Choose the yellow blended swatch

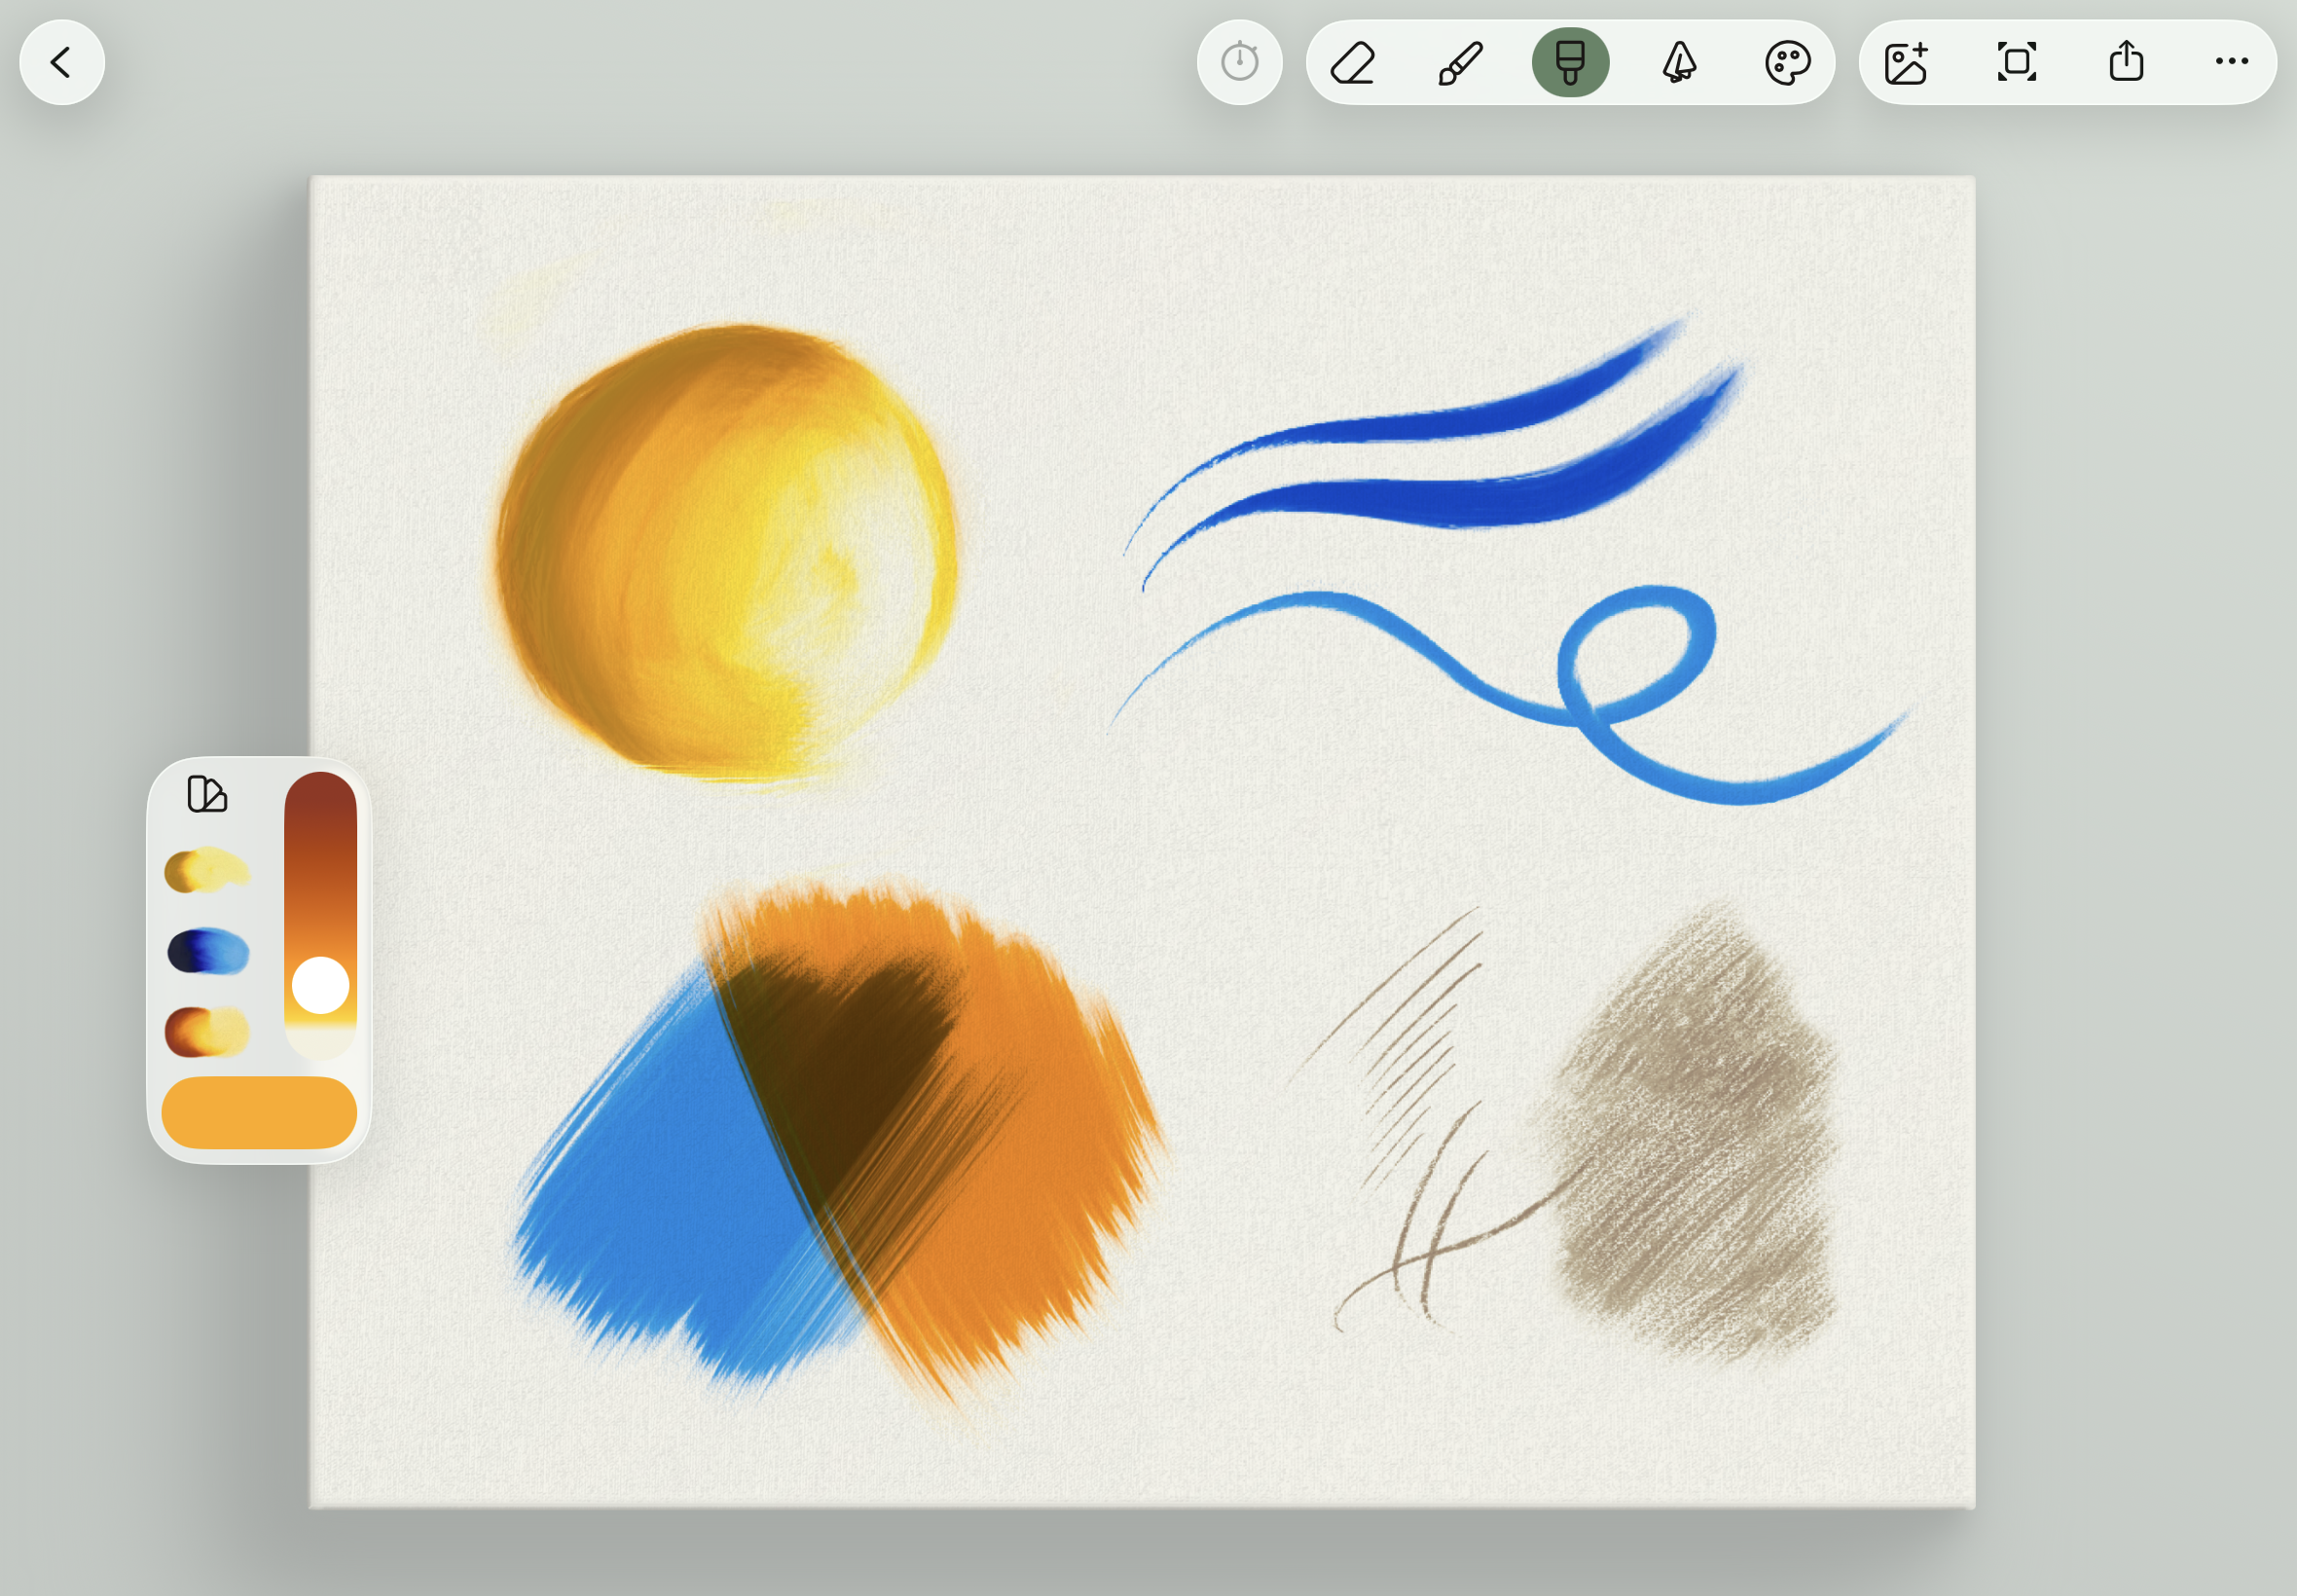[x=207, y=870]
